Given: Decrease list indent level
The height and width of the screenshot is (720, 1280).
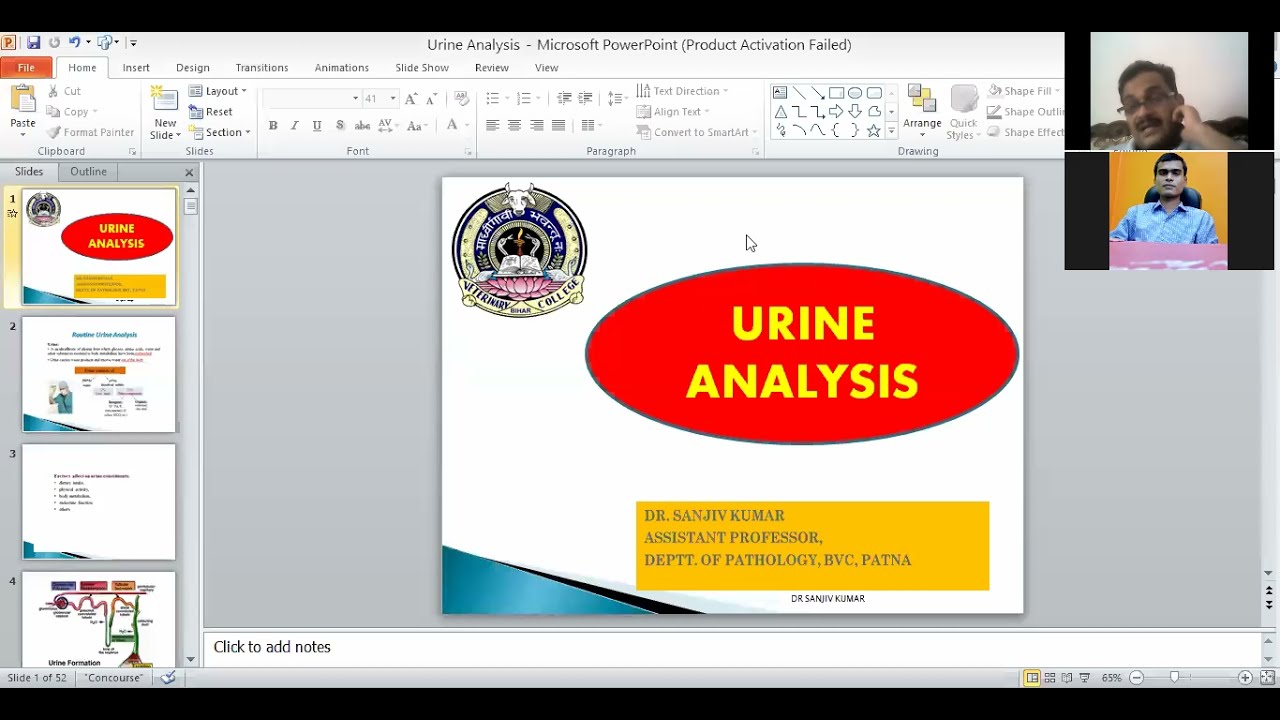Looking at the screenshot, I should tap(564, 98).
